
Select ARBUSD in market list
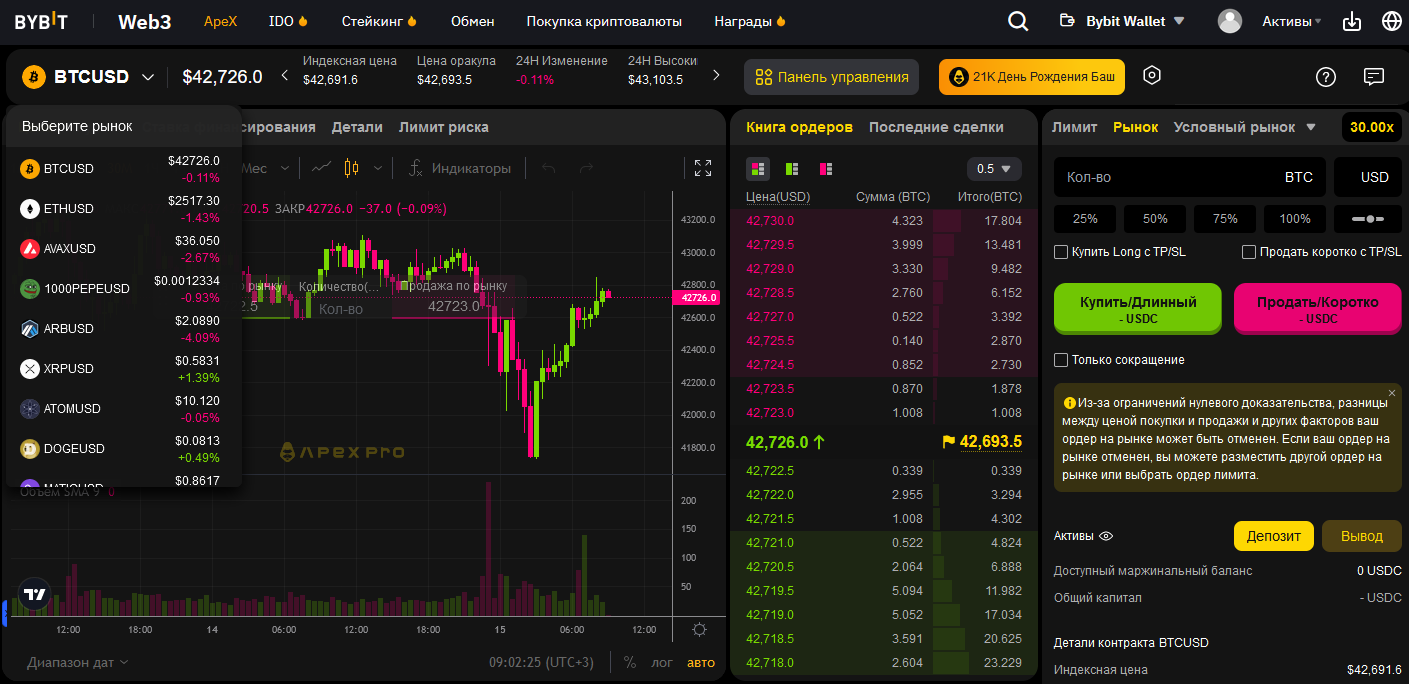click(x=124, y=329)
